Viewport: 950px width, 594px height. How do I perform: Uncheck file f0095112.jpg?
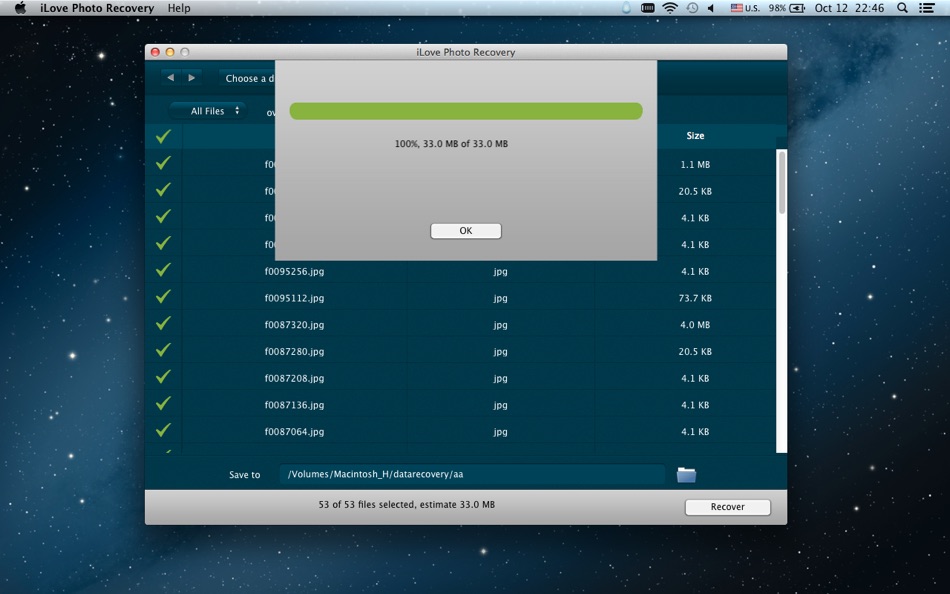pos(163,296)
